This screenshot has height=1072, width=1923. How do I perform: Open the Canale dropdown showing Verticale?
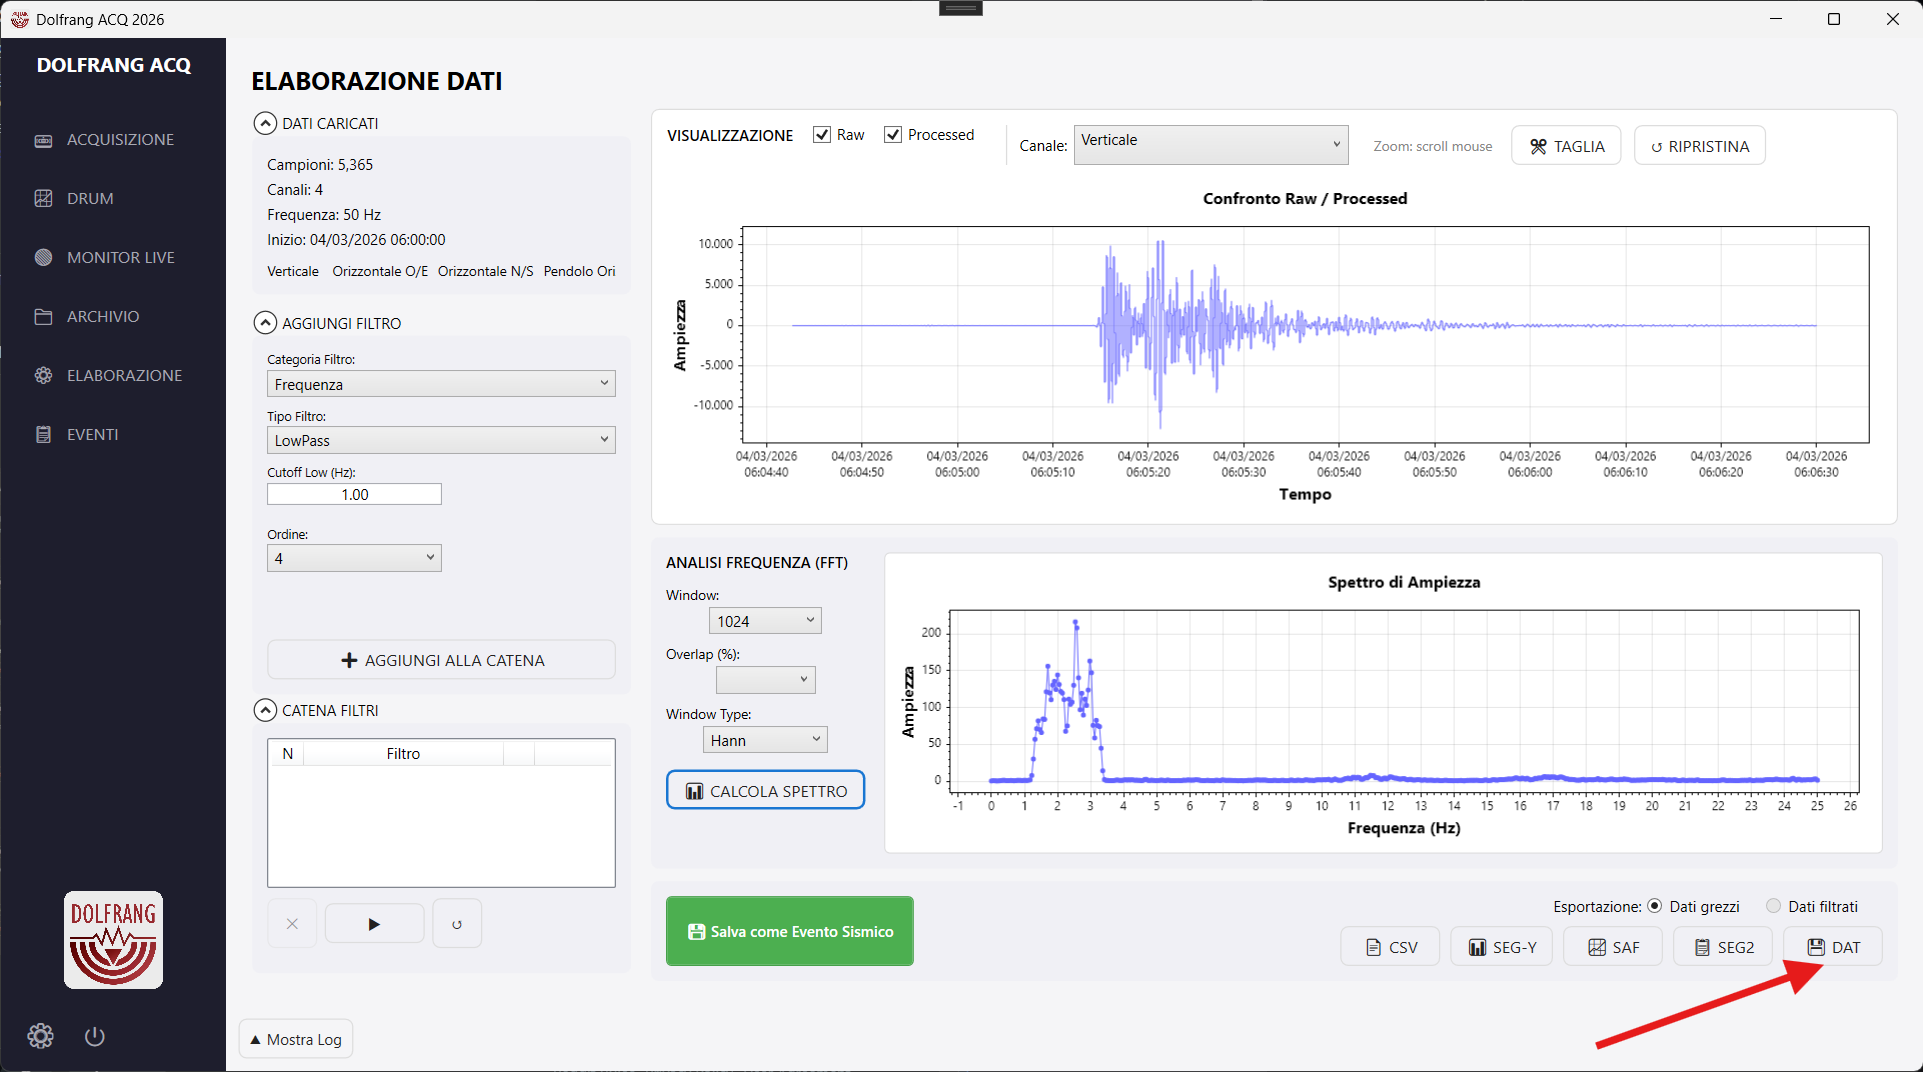[1210, 145]
